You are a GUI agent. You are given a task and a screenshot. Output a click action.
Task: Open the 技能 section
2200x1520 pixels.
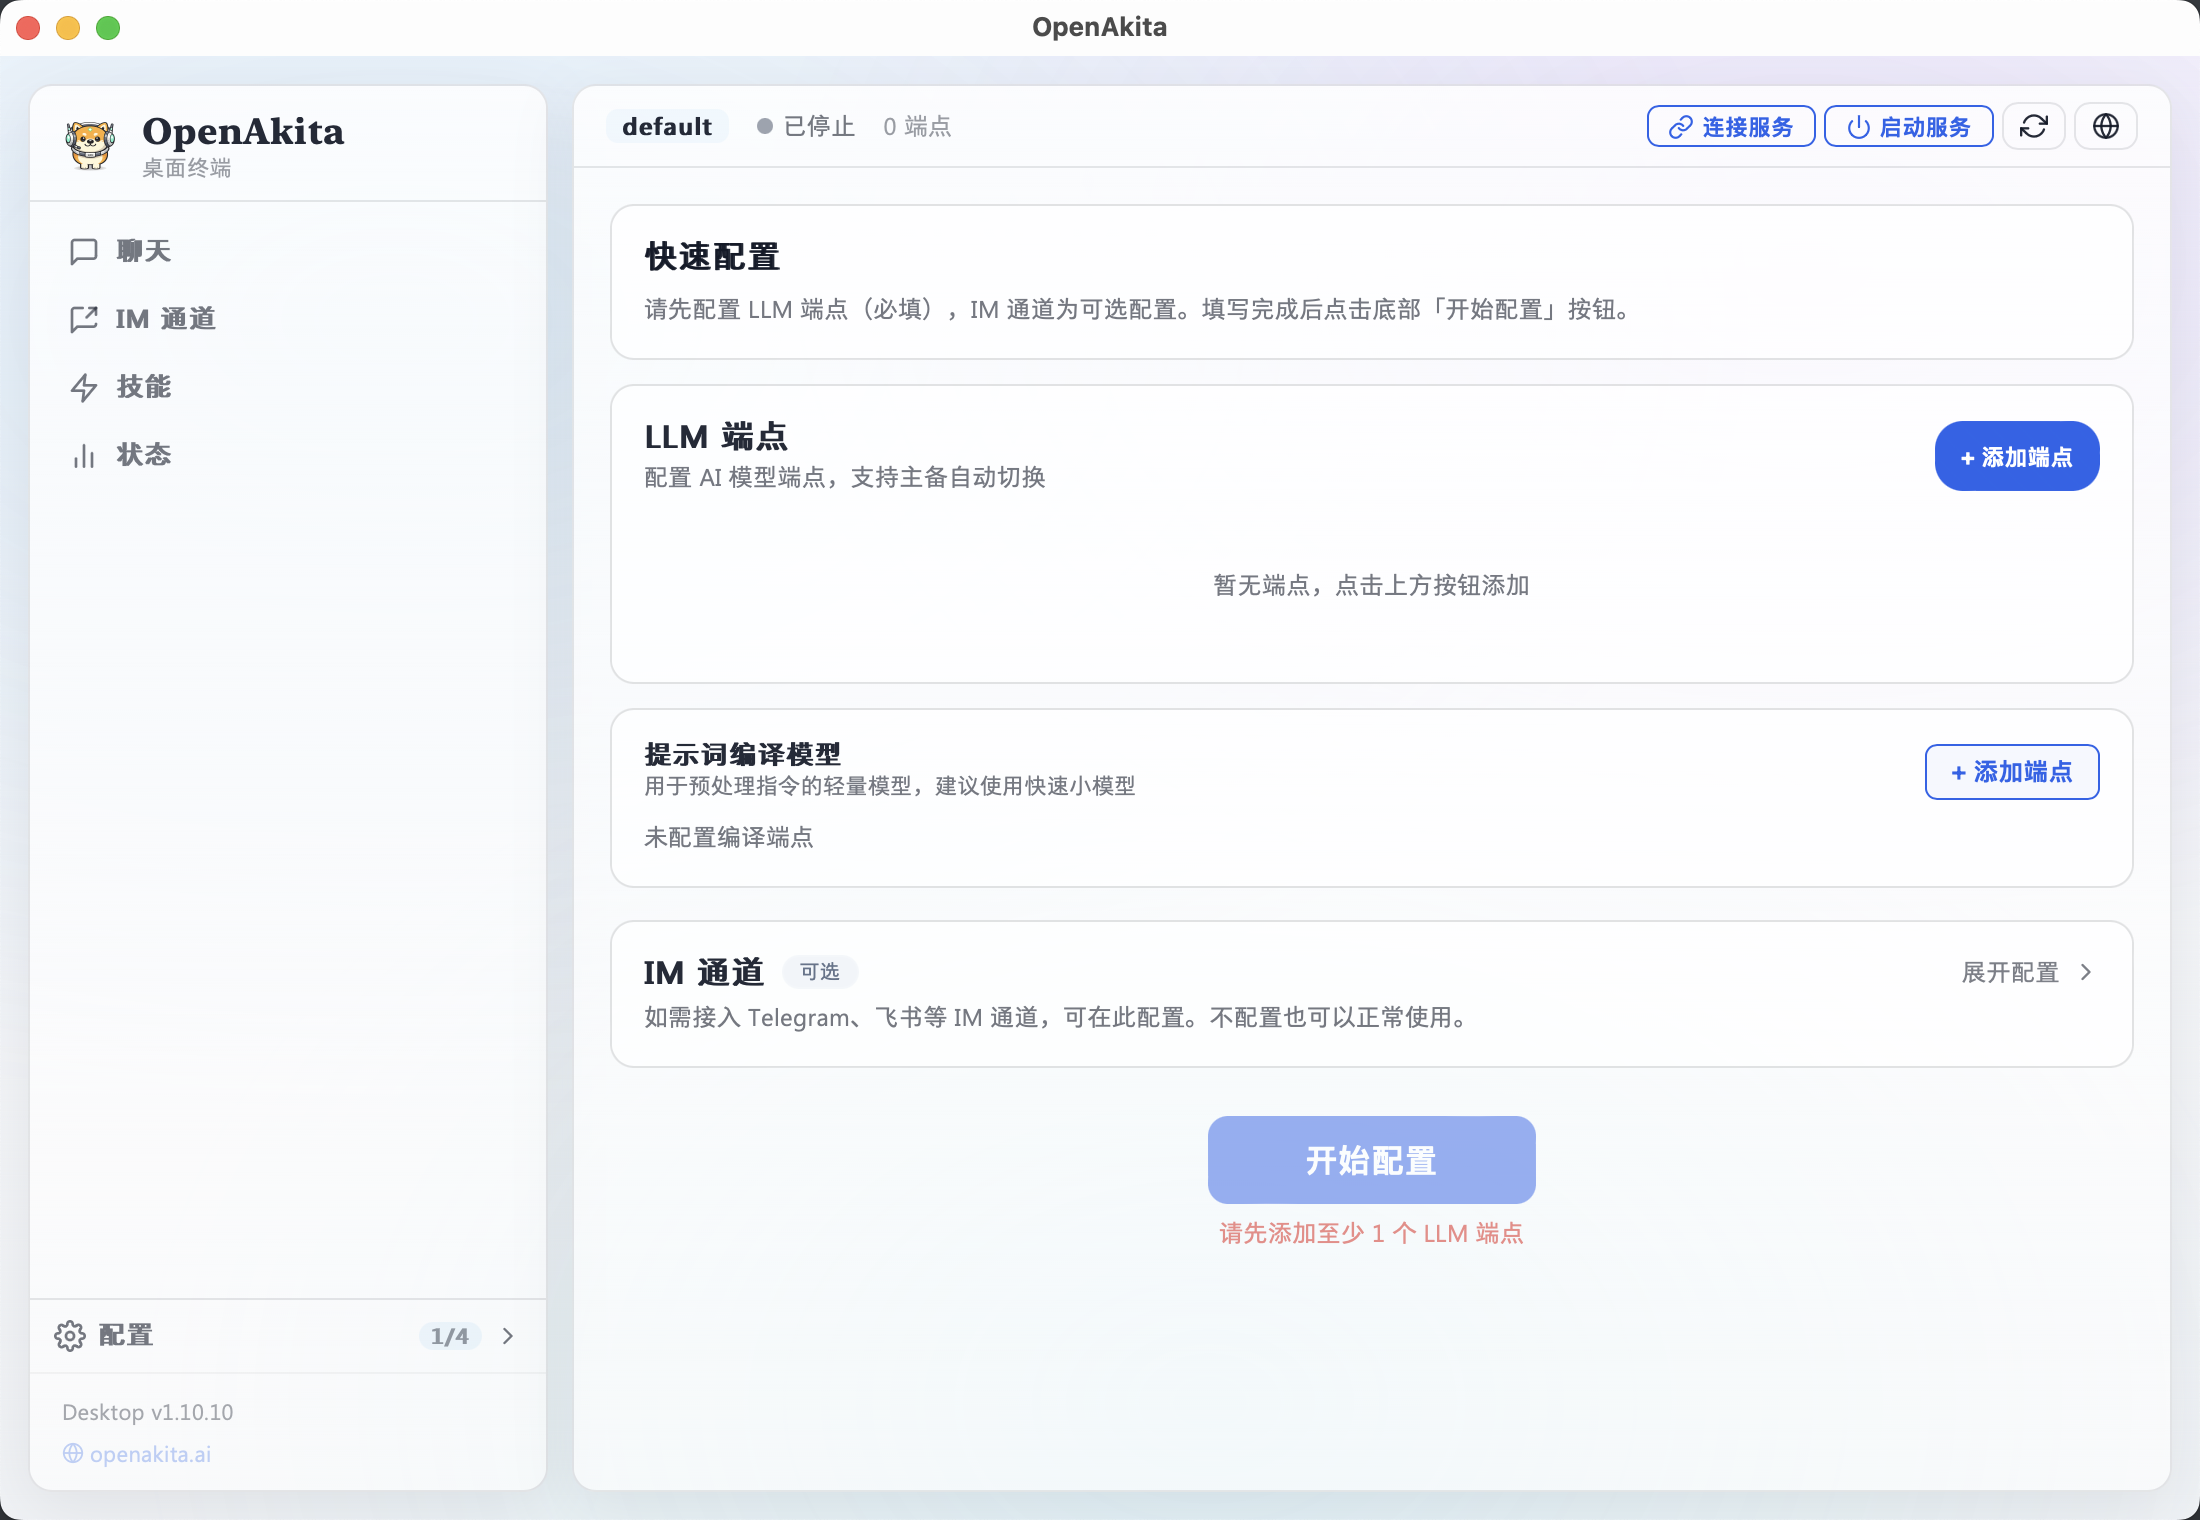[x=143, y=387]
